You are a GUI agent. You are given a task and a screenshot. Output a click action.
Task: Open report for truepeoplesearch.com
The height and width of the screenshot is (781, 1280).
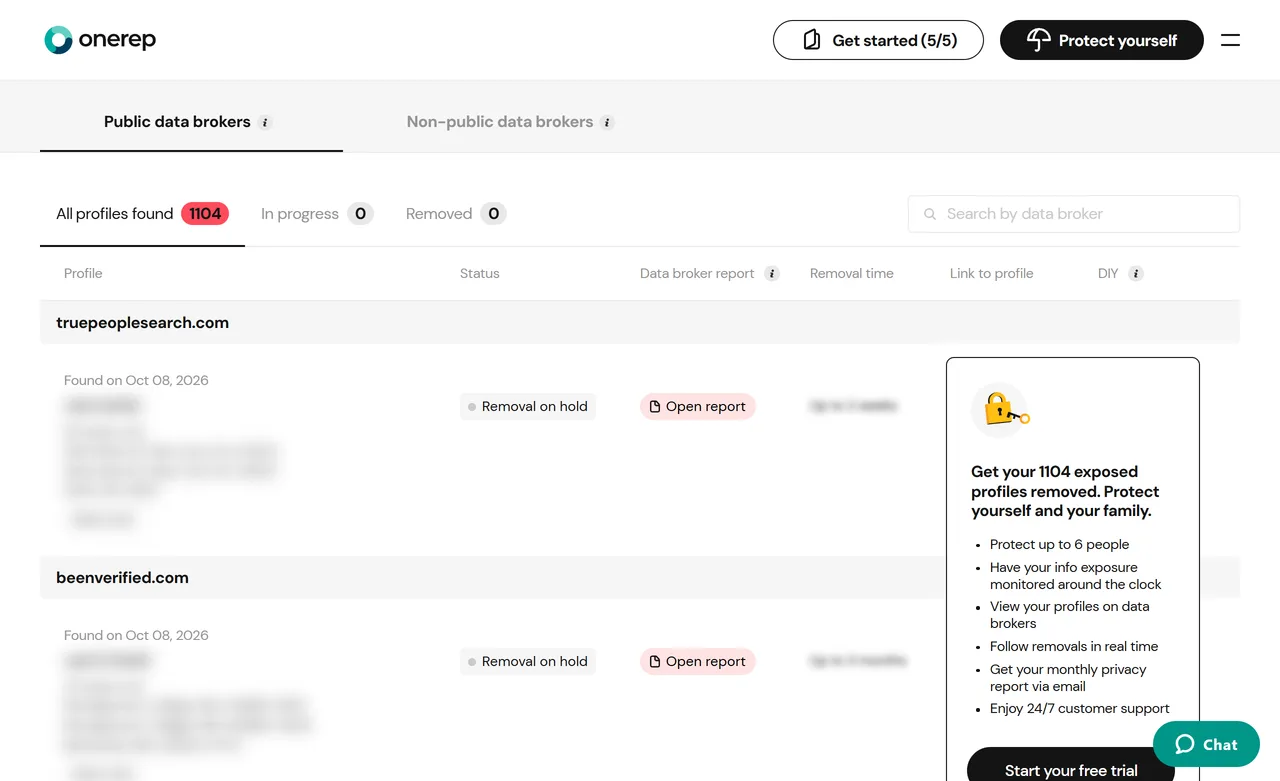698,407
